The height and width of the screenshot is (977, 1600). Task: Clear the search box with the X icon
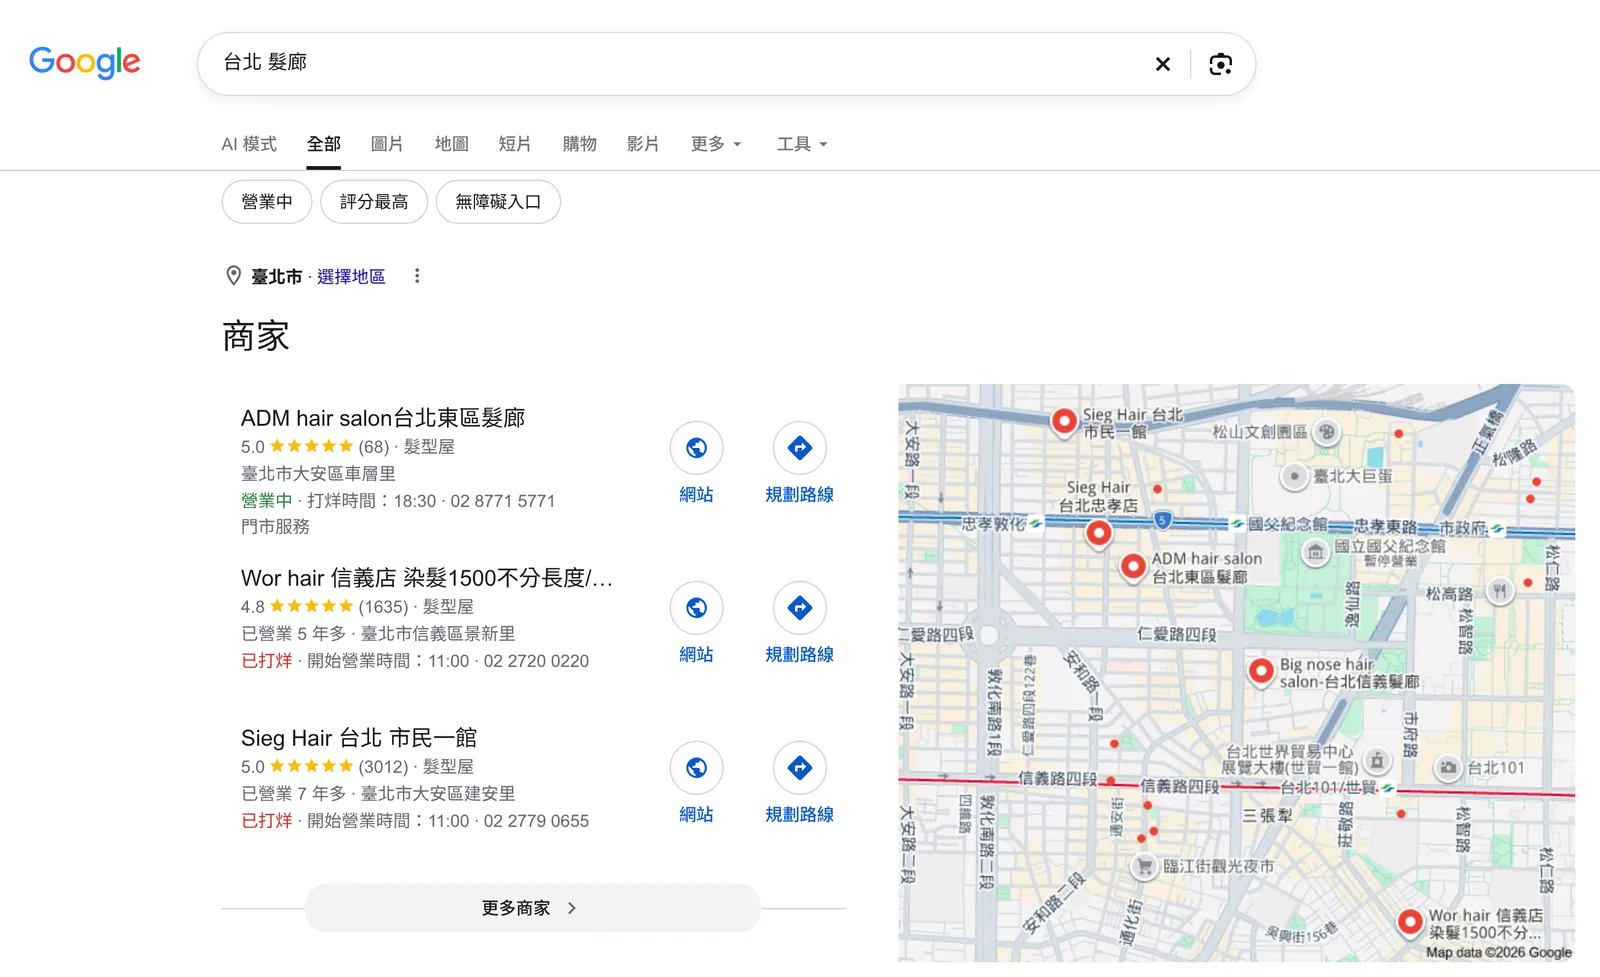pyautogui.click(x=1163, y=64)
